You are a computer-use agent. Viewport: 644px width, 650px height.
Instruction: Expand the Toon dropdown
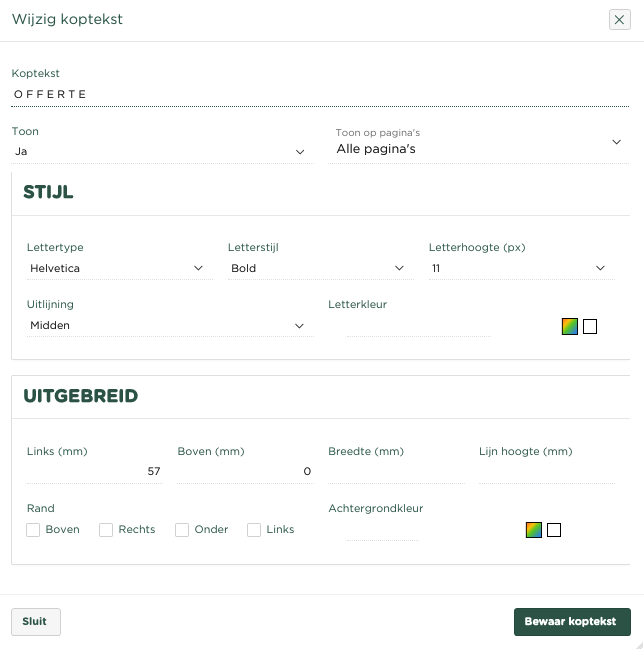(160, 152)
